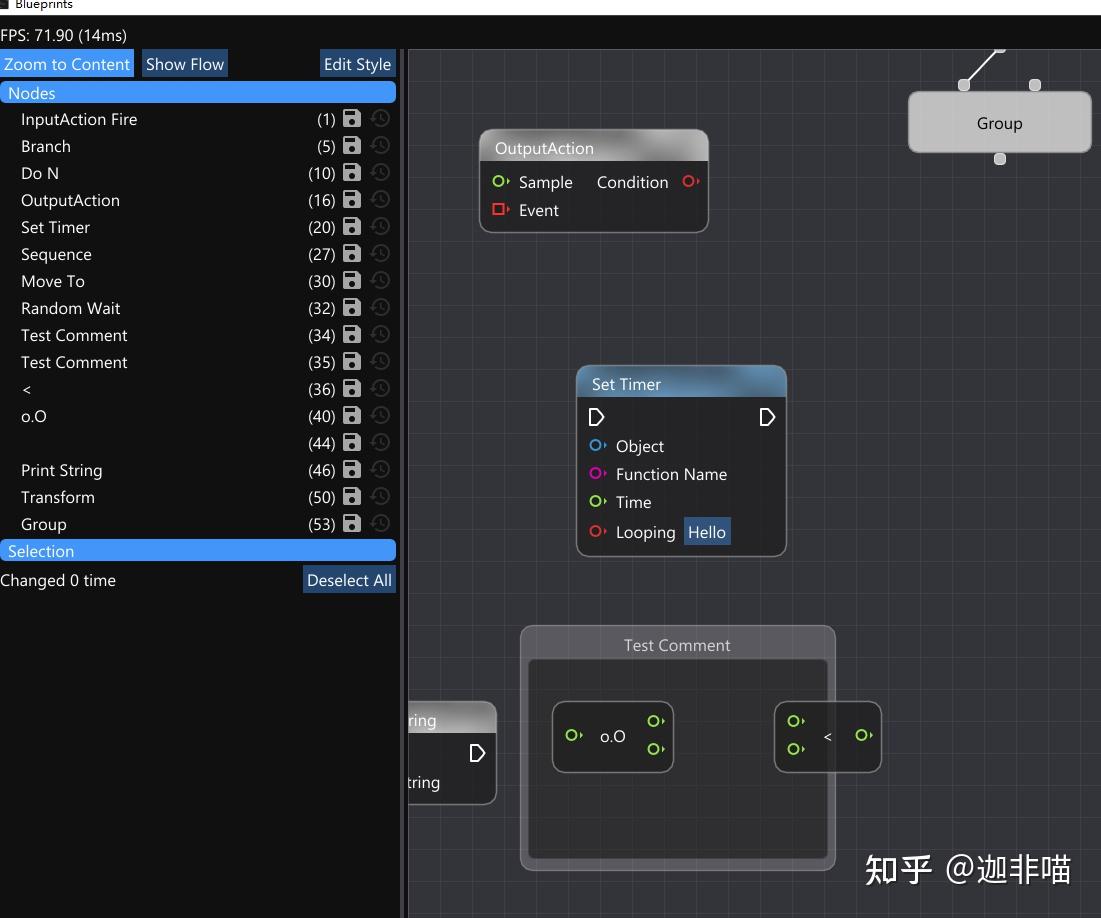Toggle the Condition pin on OutputAction node
The width and height of the screenshot is (1101, 918).
click(689, 182)
